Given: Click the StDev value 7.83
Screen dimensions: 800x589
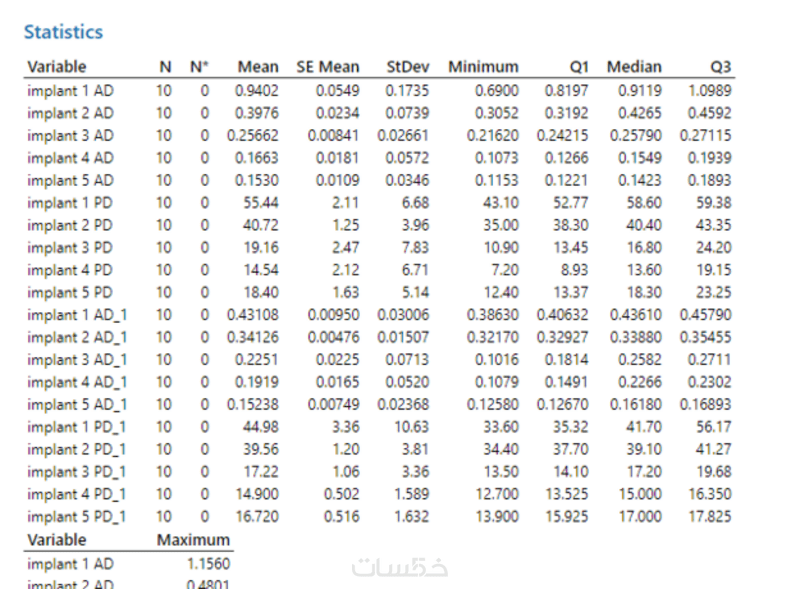Looking at the screenshot, I should click(x=415, y=248).
